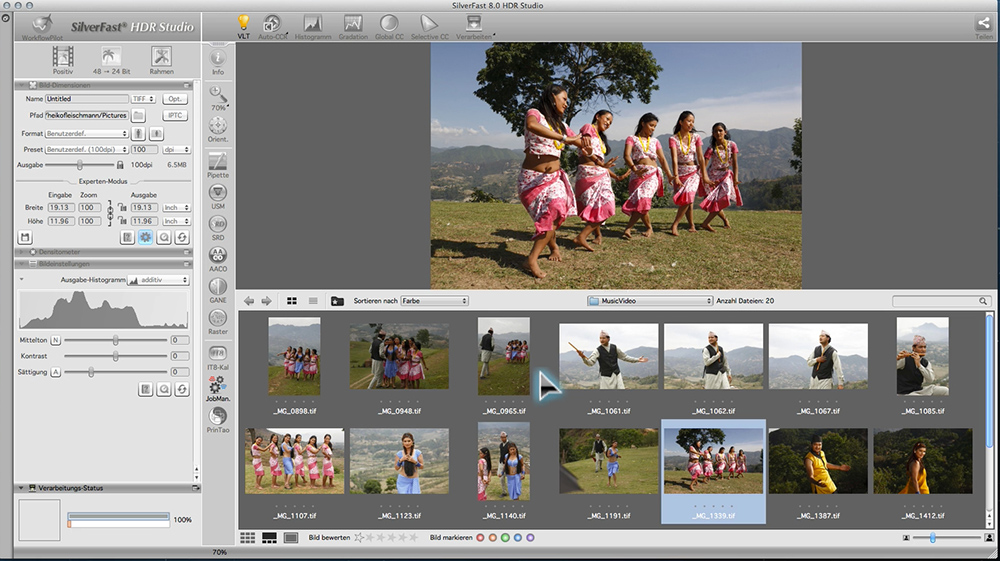Viewport: 1000px width, 561px height.
Task: Open the Gradation curve tool
Action: tap(352, 24)
